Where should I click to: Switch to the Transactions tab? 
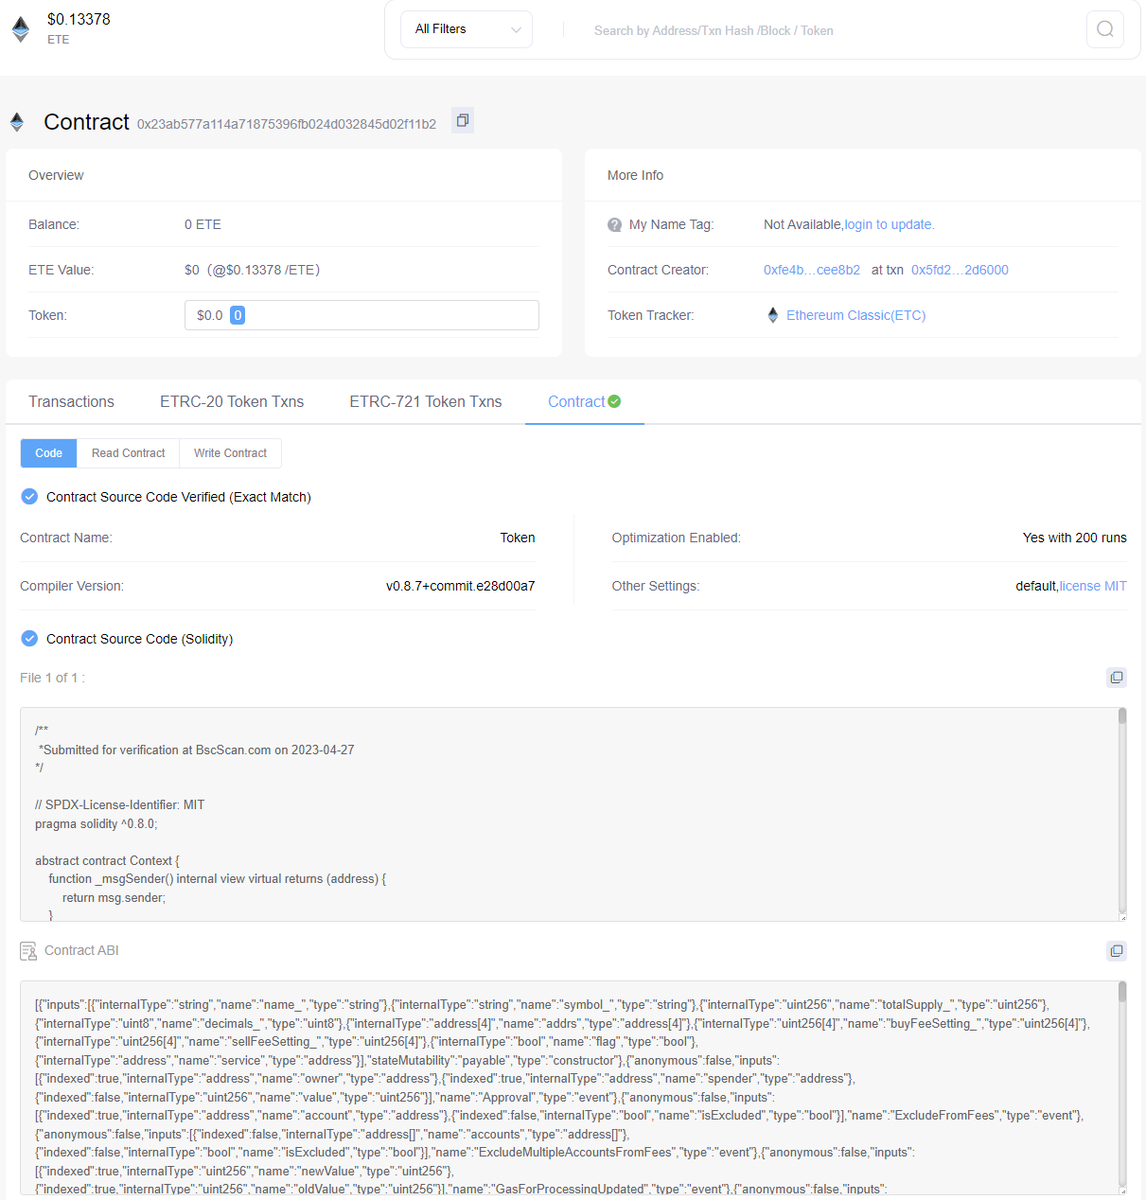[71, 402]
